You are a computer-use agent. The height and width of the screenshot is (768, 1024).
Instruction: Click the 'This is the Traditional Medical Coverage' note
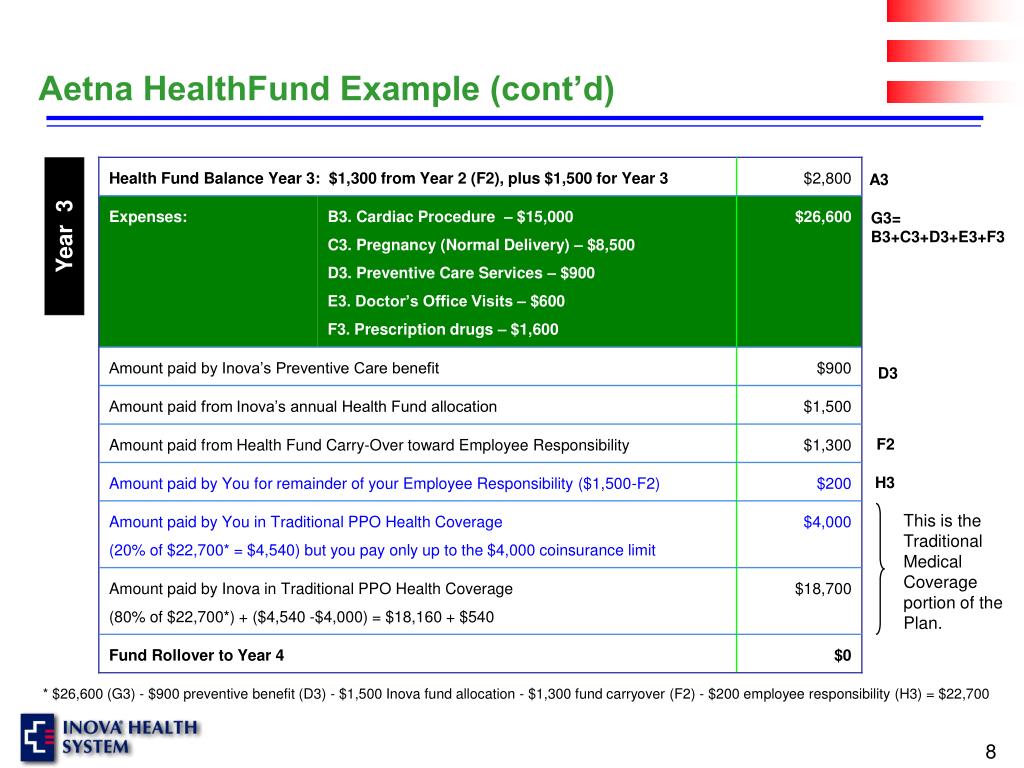[x=952, y=572]
